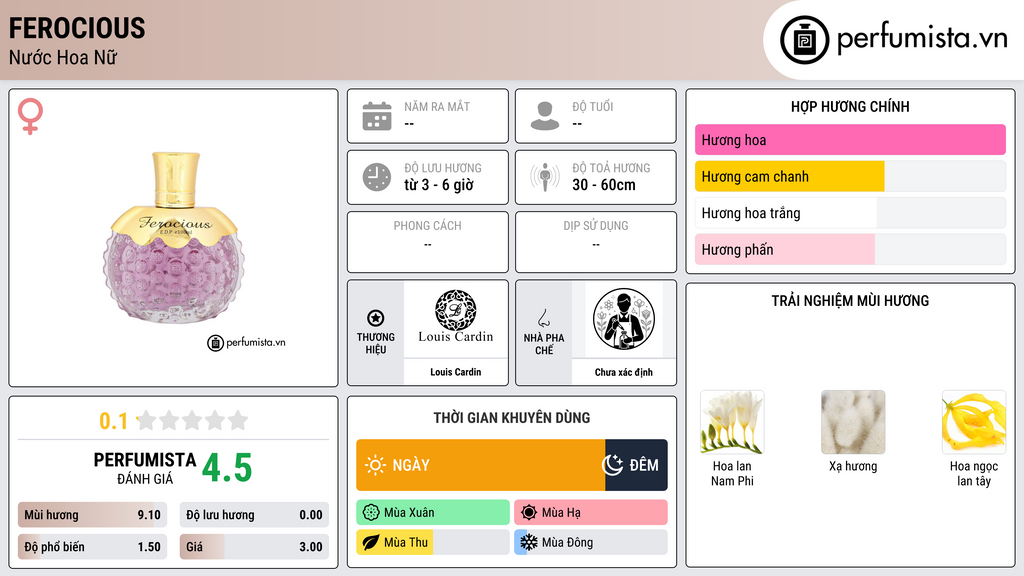The height and width of the screenshot is (576, 1024).
Task: Click the snowflake icon beside Mùa Đông
Action: 529,542
